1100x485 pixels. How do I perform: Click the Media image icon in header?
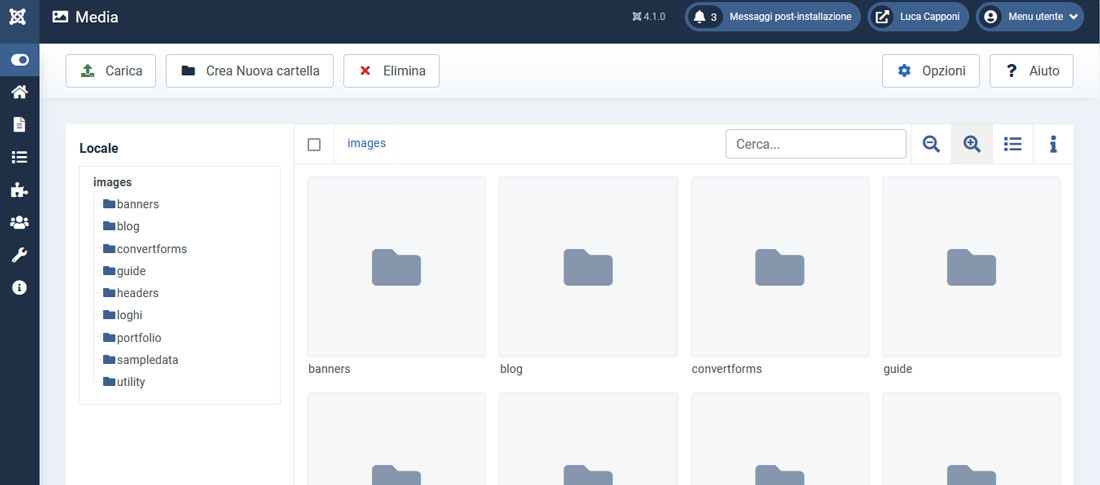coord(60,17)
